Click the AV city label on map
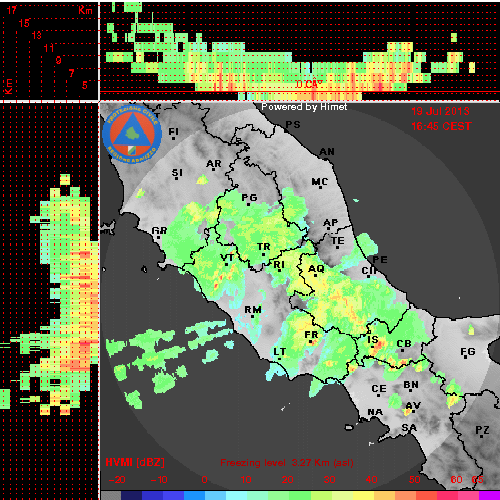This screenshot has height=500, width=500. coord(413,405)
